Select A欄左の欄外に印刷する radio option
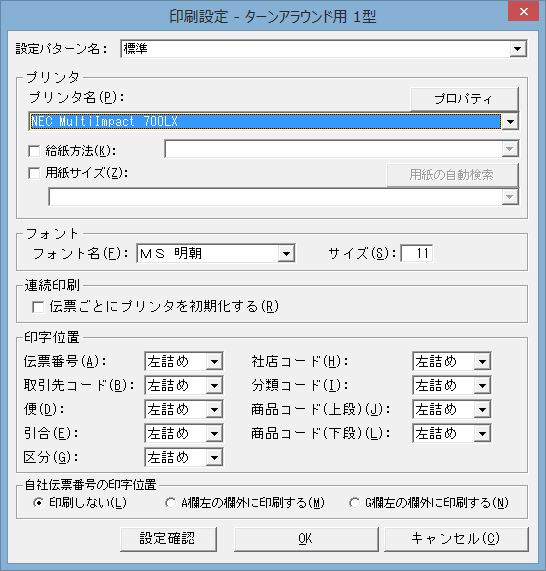This screenshot has width=546, height=571. pos(170,503)
